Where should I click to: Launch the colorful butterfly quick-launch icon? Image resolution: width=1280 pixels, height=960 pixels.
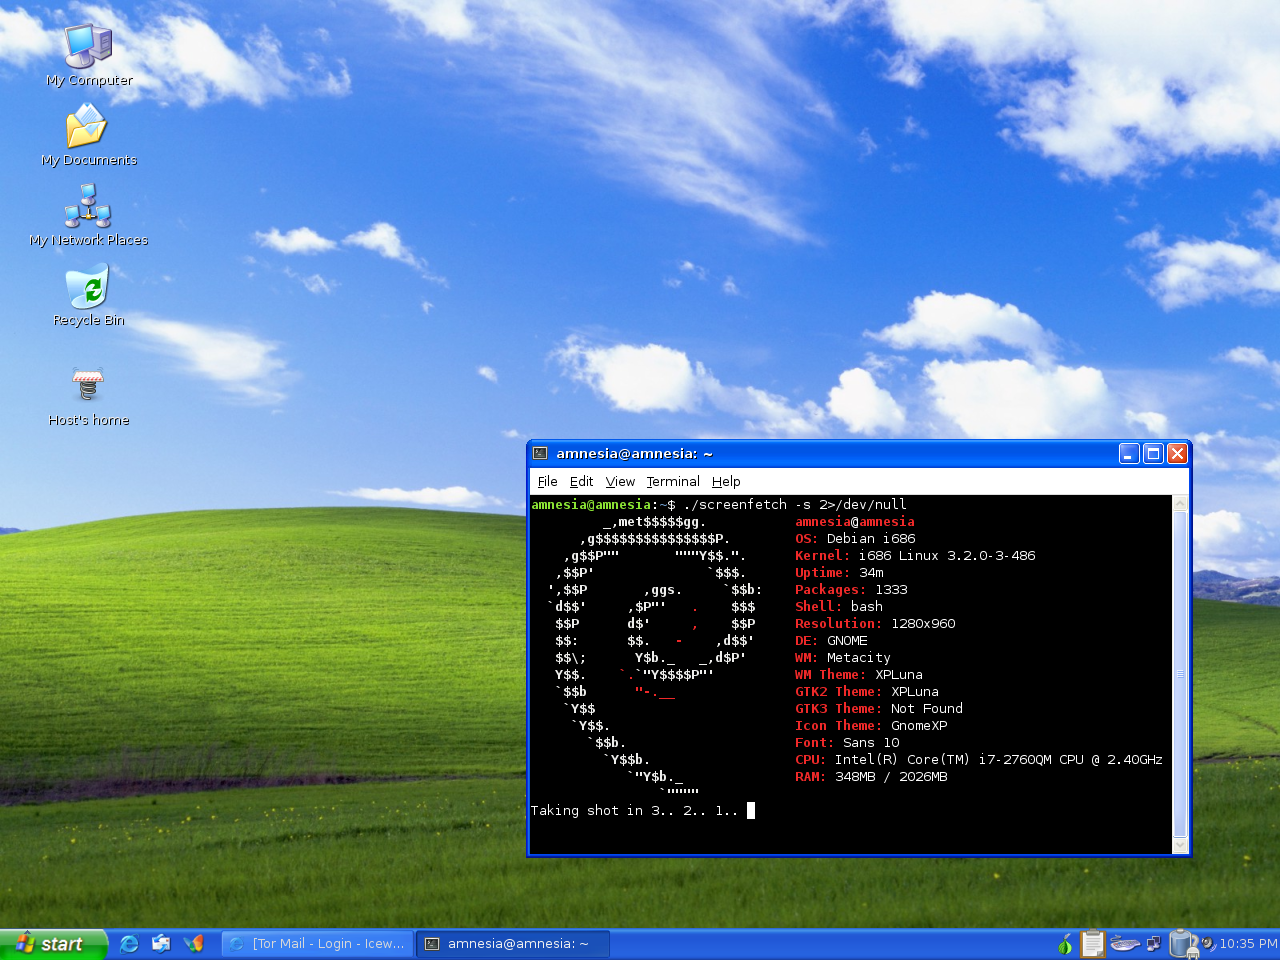(x=193, y=943)
